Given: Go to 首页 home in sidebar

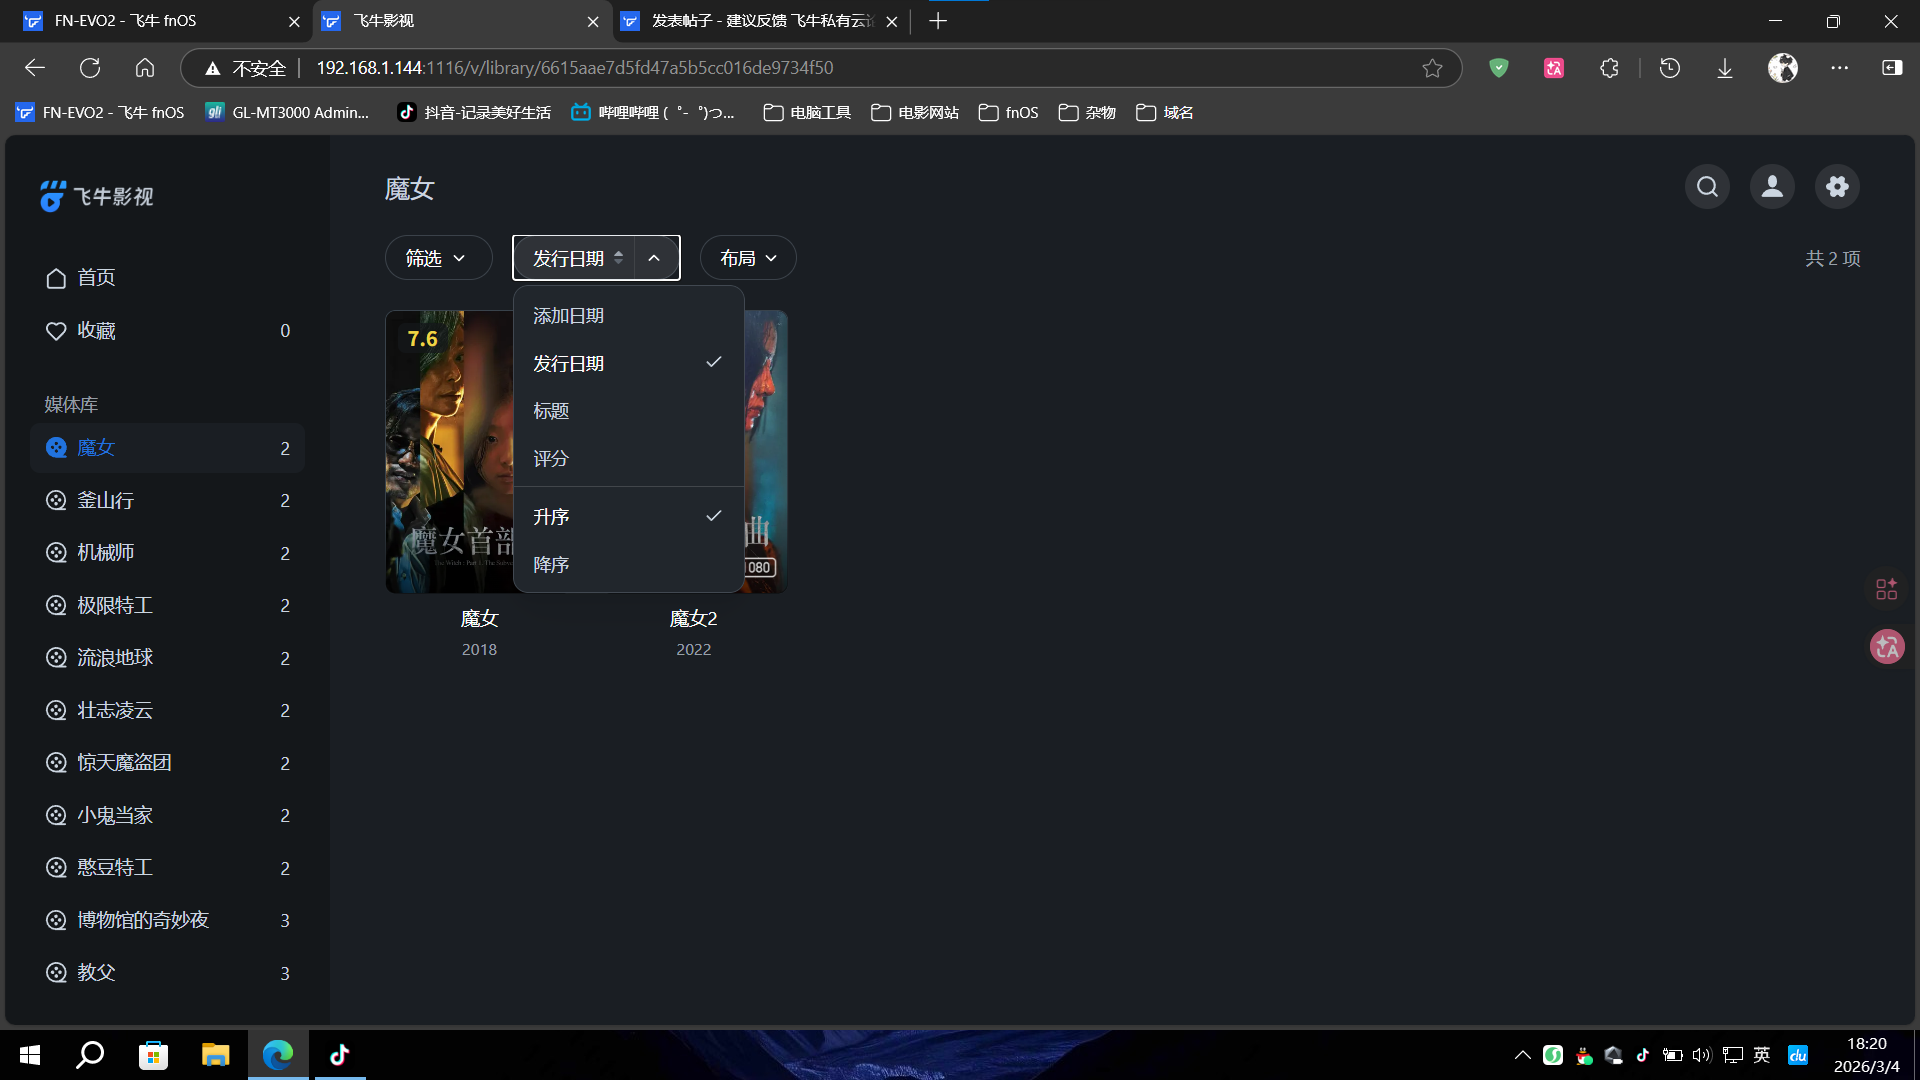Looking at the screenshot, I should pos(96,277).
